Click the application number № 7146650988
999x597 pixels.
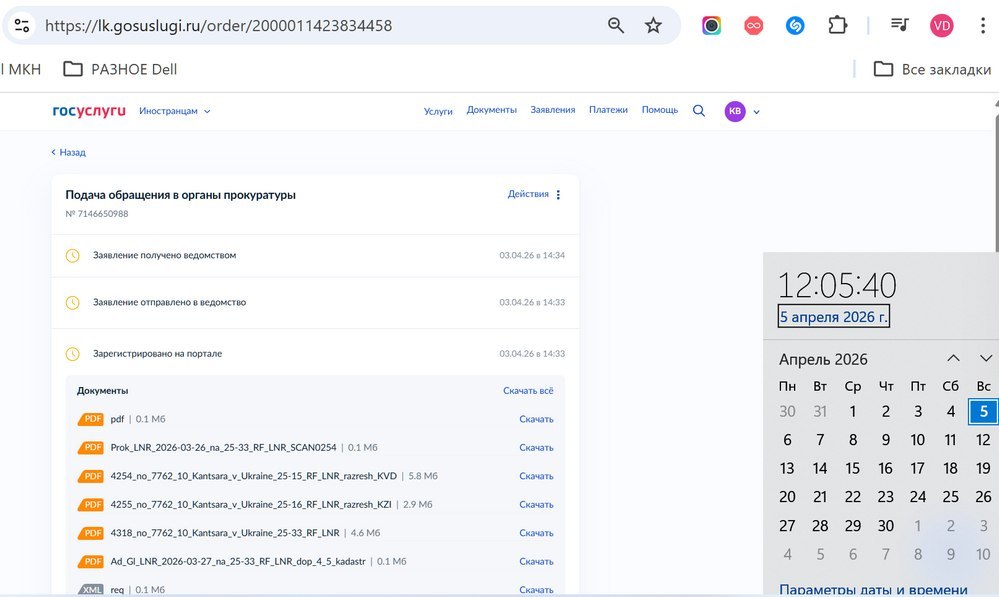click(97, 214)
